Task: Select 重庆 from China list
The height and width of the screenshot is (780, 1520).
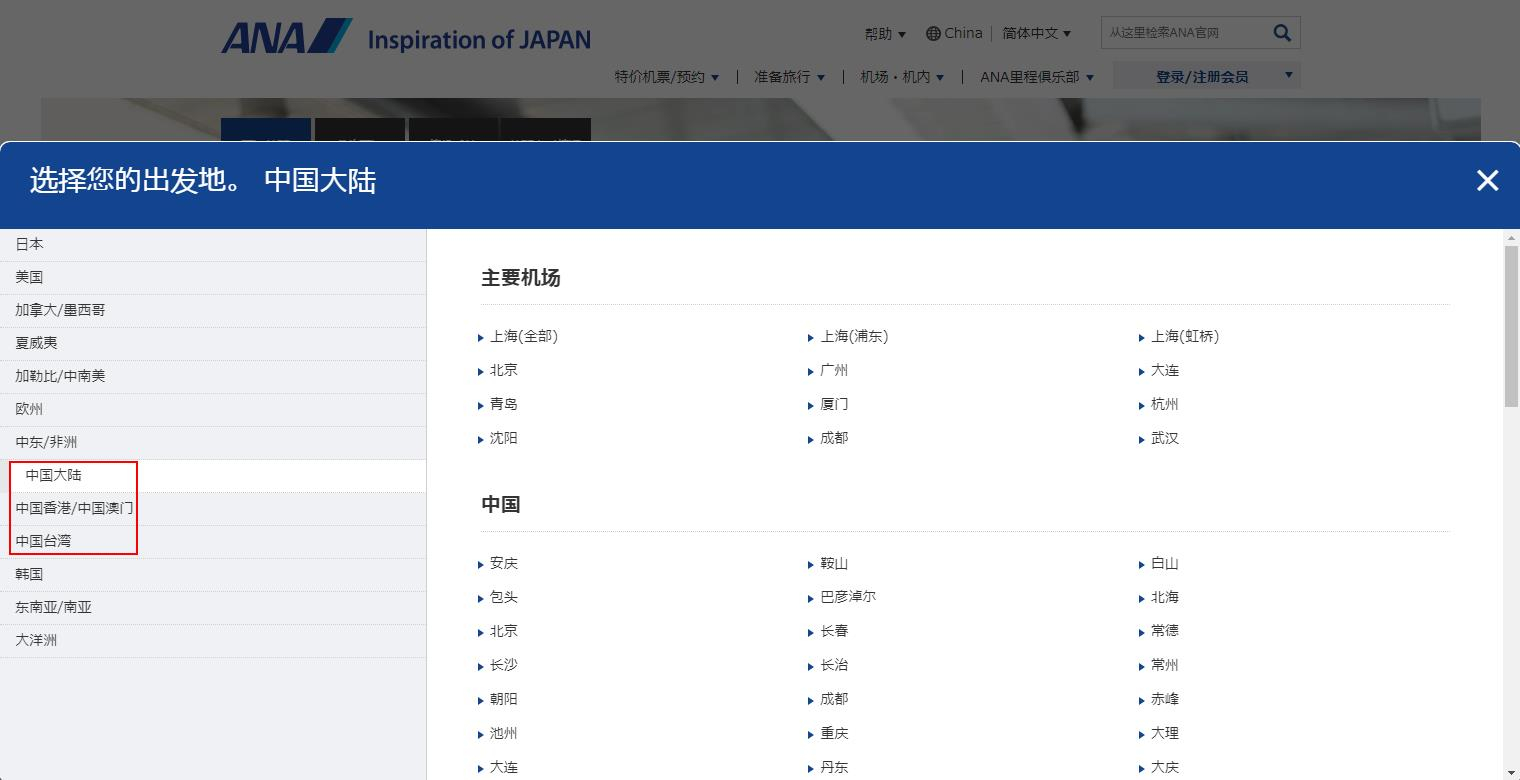Action: point(834,733)
